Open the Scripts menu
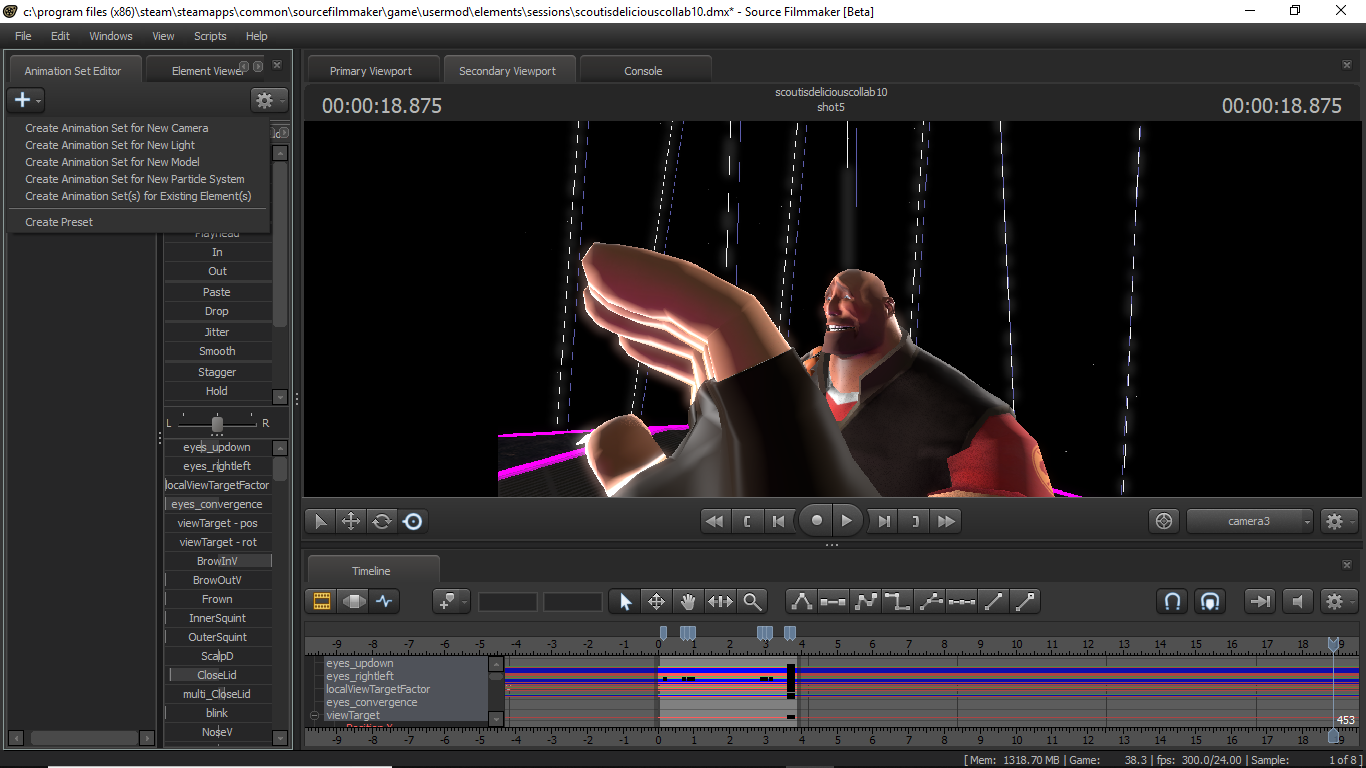 210,36
